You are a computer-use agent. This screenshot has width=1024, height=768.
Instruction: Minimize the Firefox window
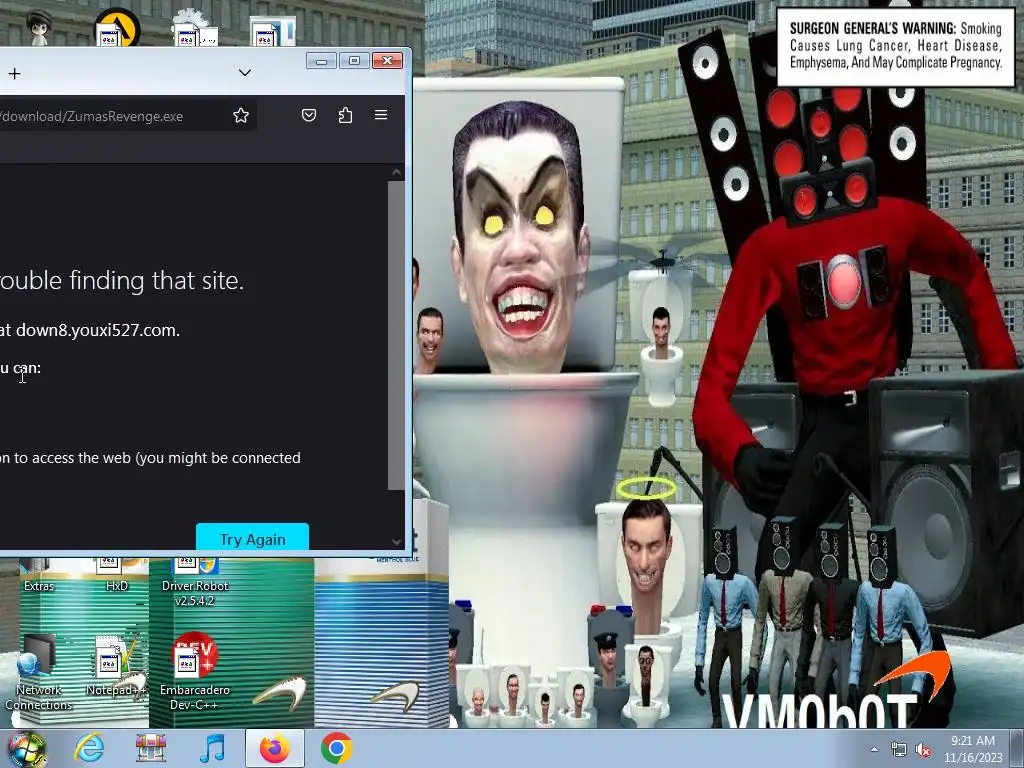(321, 61)
